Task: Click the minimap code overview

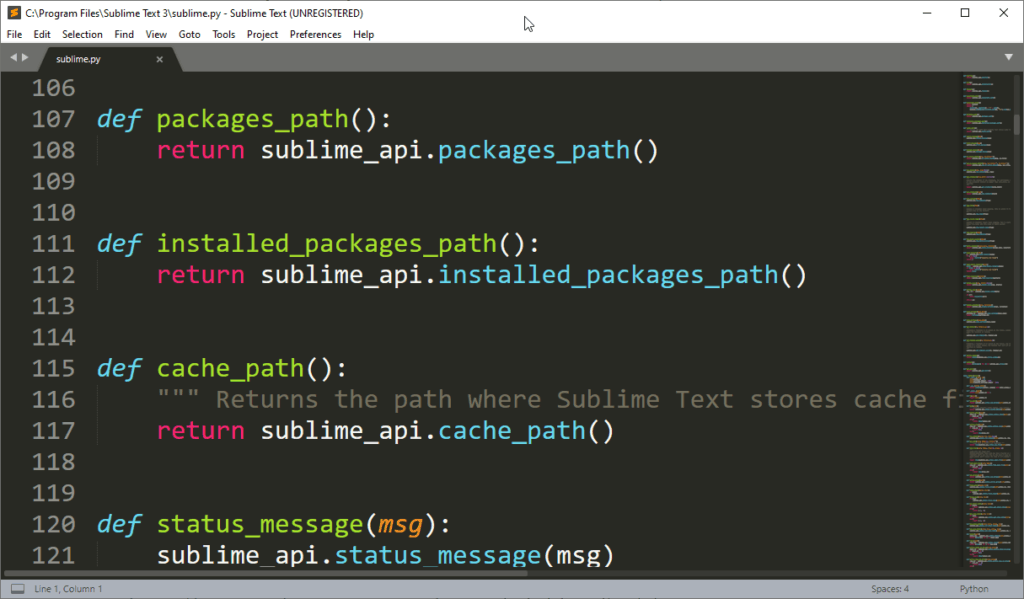Action: pos(986,320)
